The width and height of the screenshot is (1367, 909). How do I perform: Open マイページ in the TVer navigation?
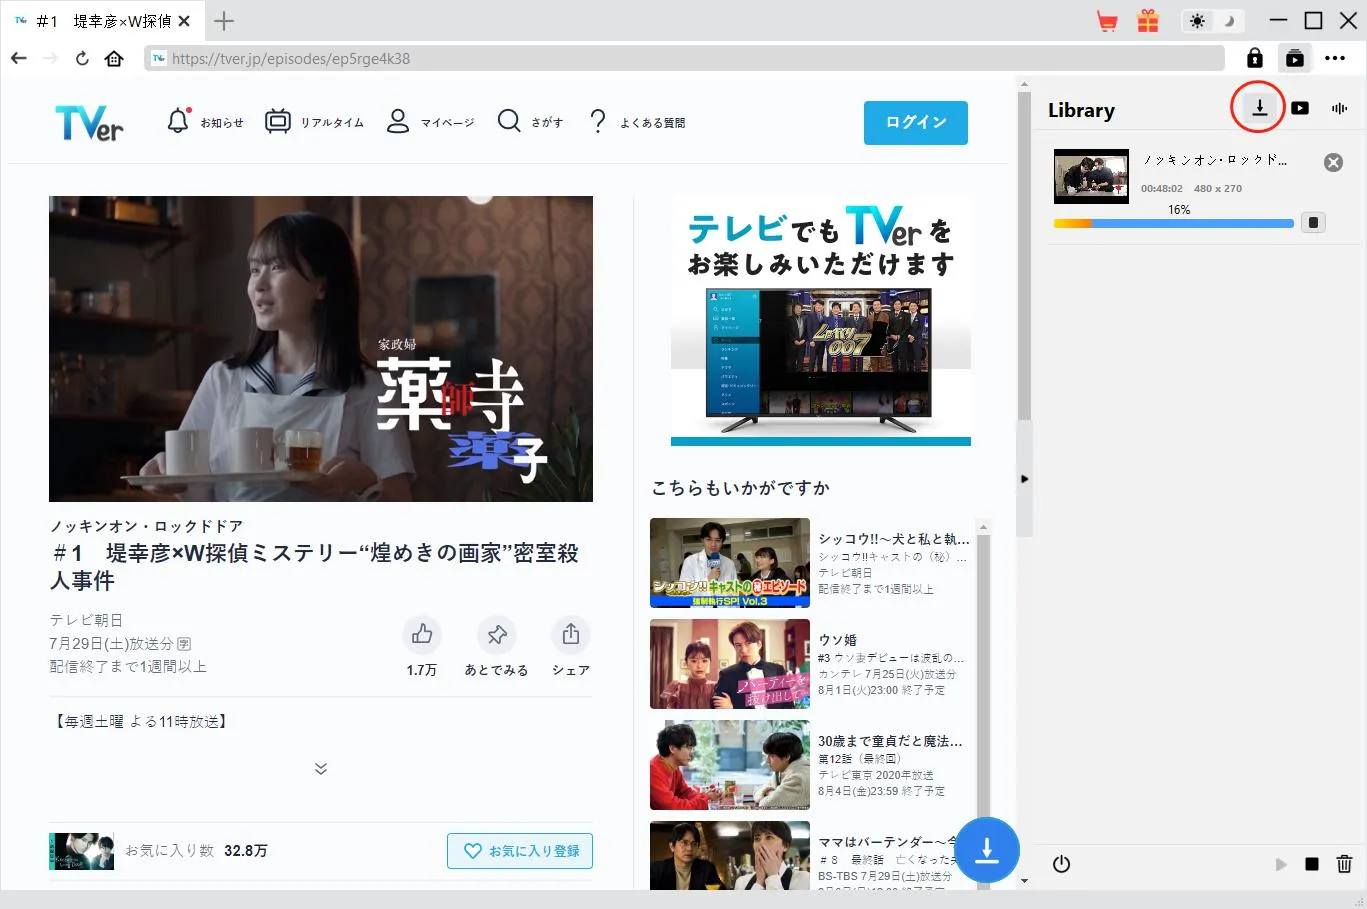[x=431, y=122]
